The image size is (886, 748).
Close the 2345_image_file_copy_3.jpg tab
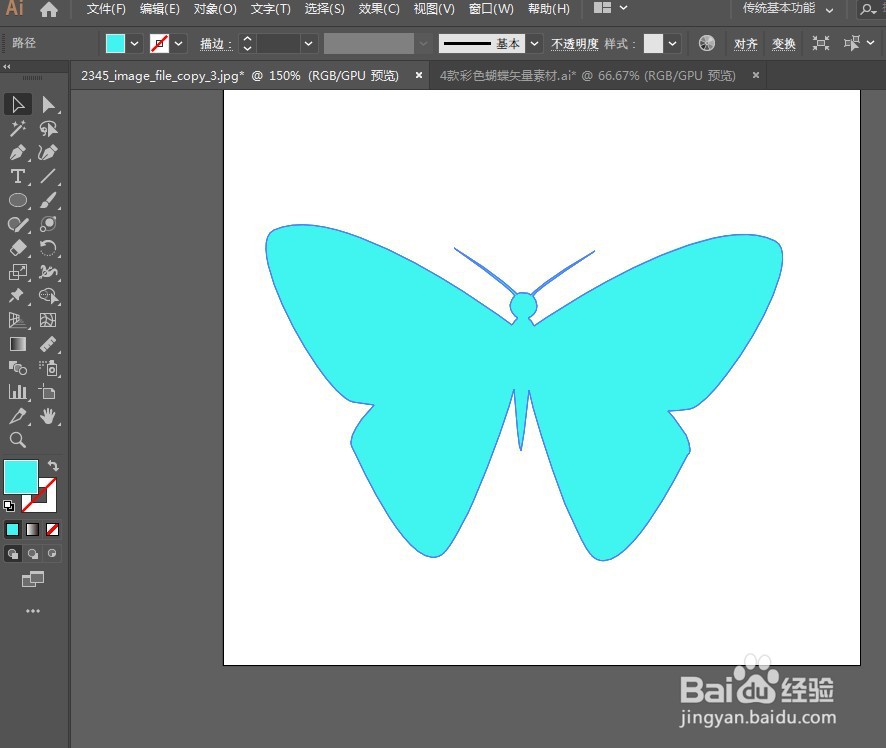pos(419,75)
